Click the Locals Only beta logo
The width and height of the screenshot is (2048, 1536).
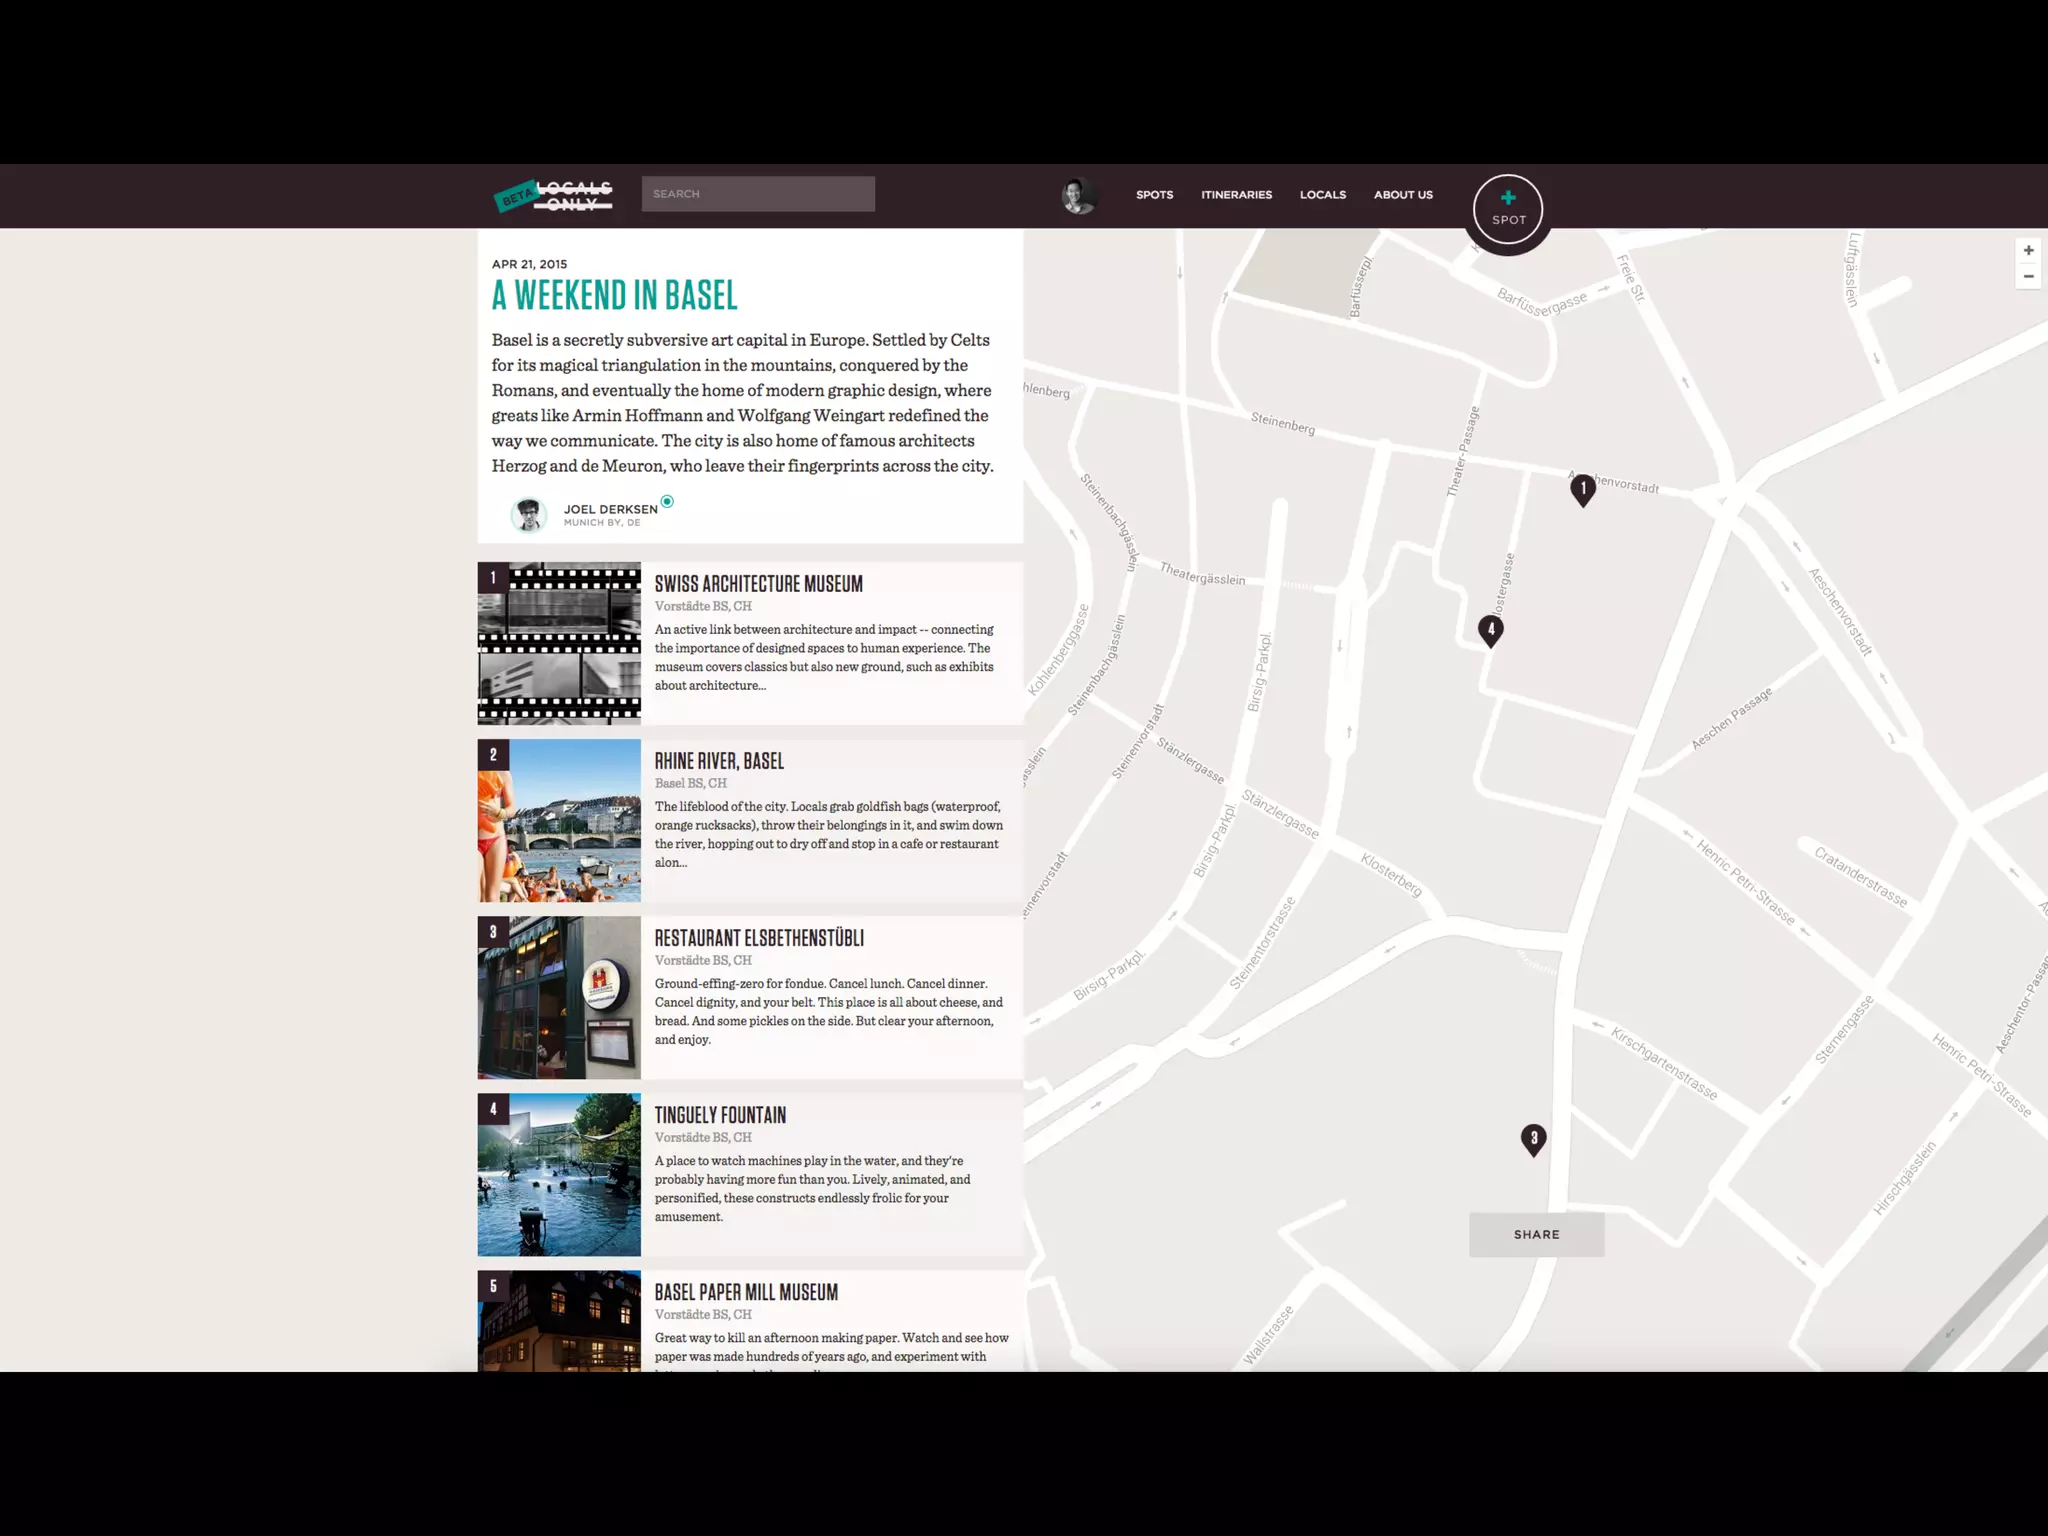click(554, 195)
